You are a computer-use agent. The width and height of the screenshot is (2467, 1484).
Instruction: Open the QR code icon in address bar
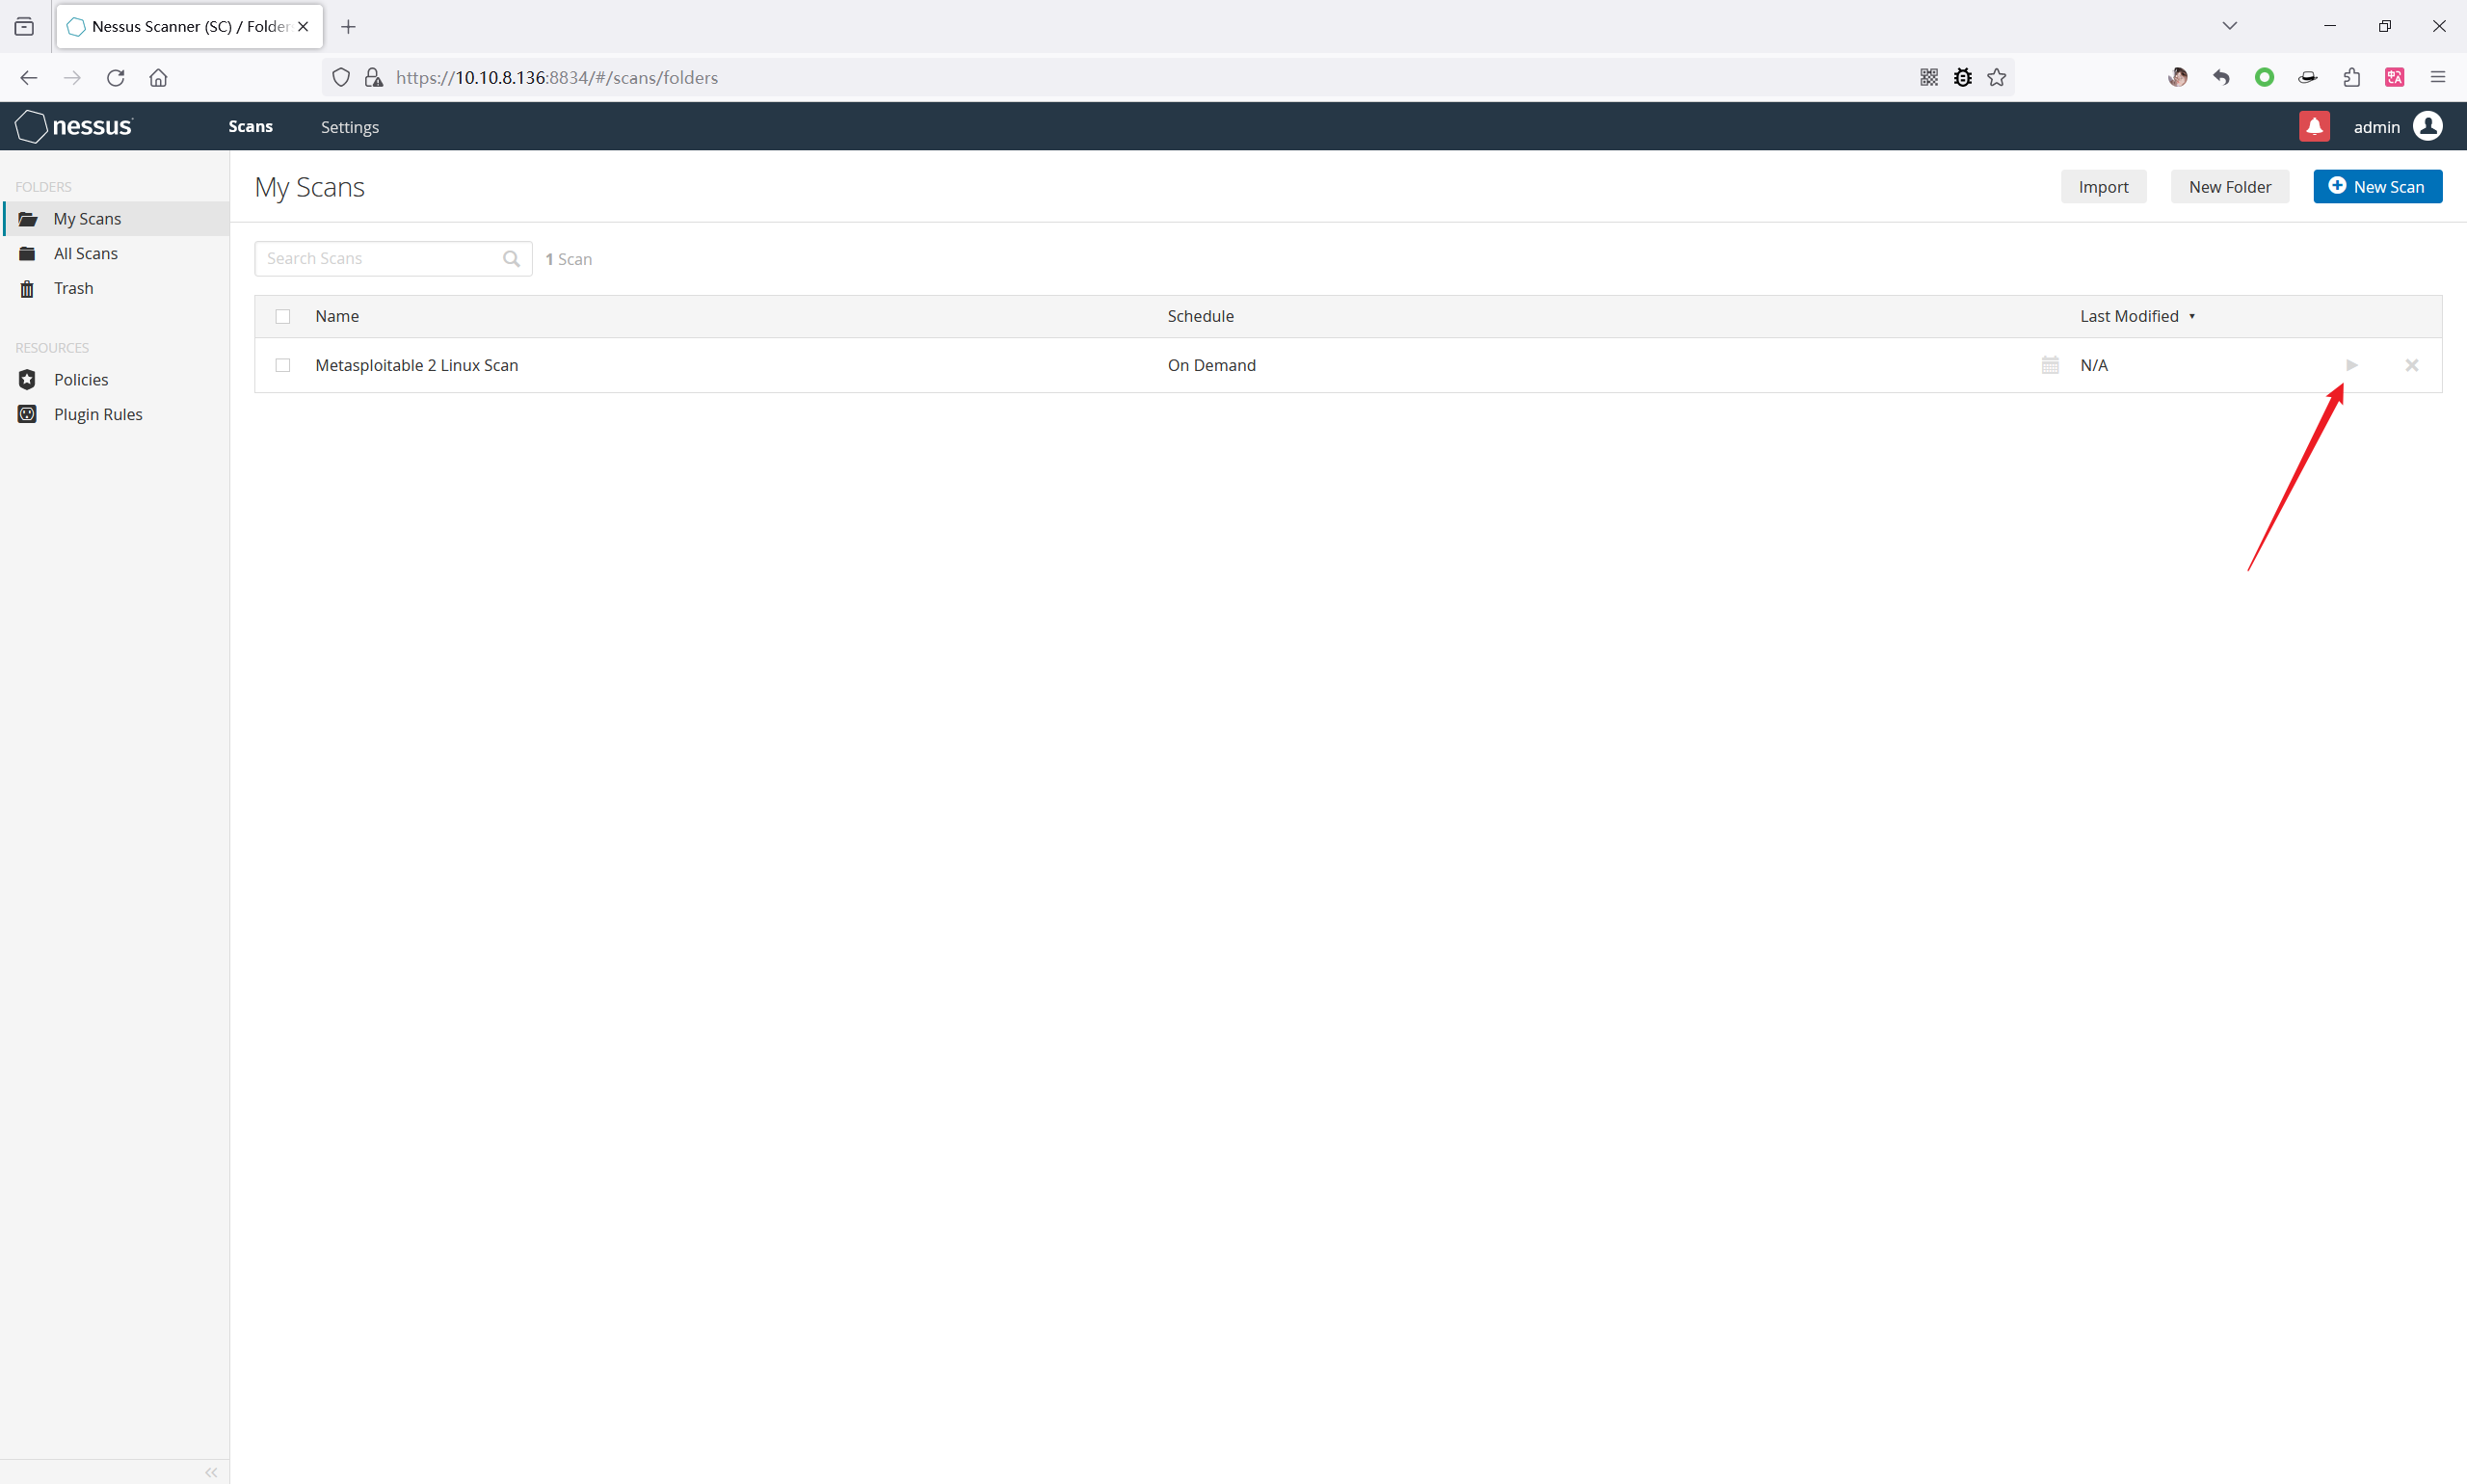pyautogui.click(x=1929, y=77)
